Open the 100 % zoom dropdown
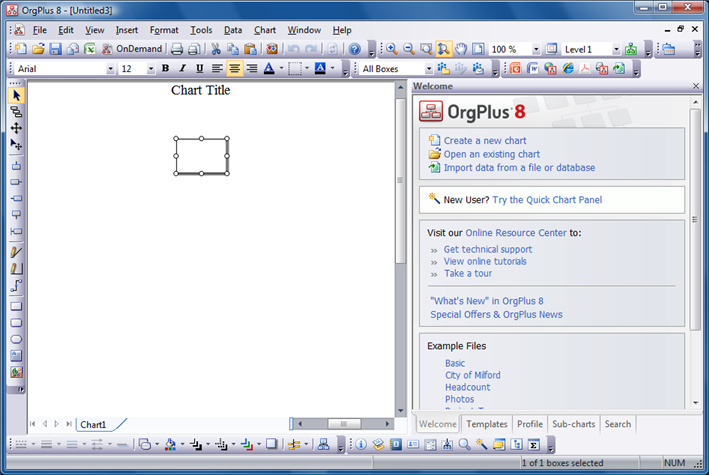Image resolution: width=709 pixels, height=475 pixels. (536, 49)
